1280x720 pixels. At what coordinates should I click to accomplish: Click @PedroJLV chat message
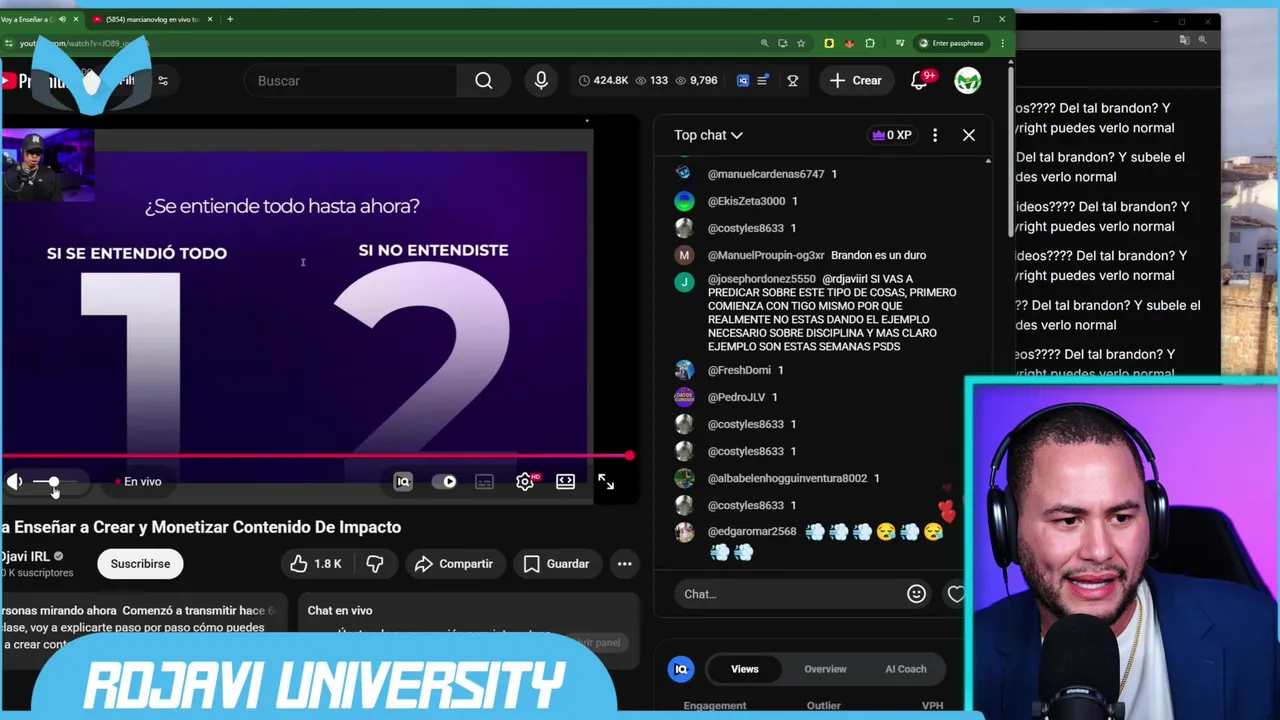tap(742, 397)
